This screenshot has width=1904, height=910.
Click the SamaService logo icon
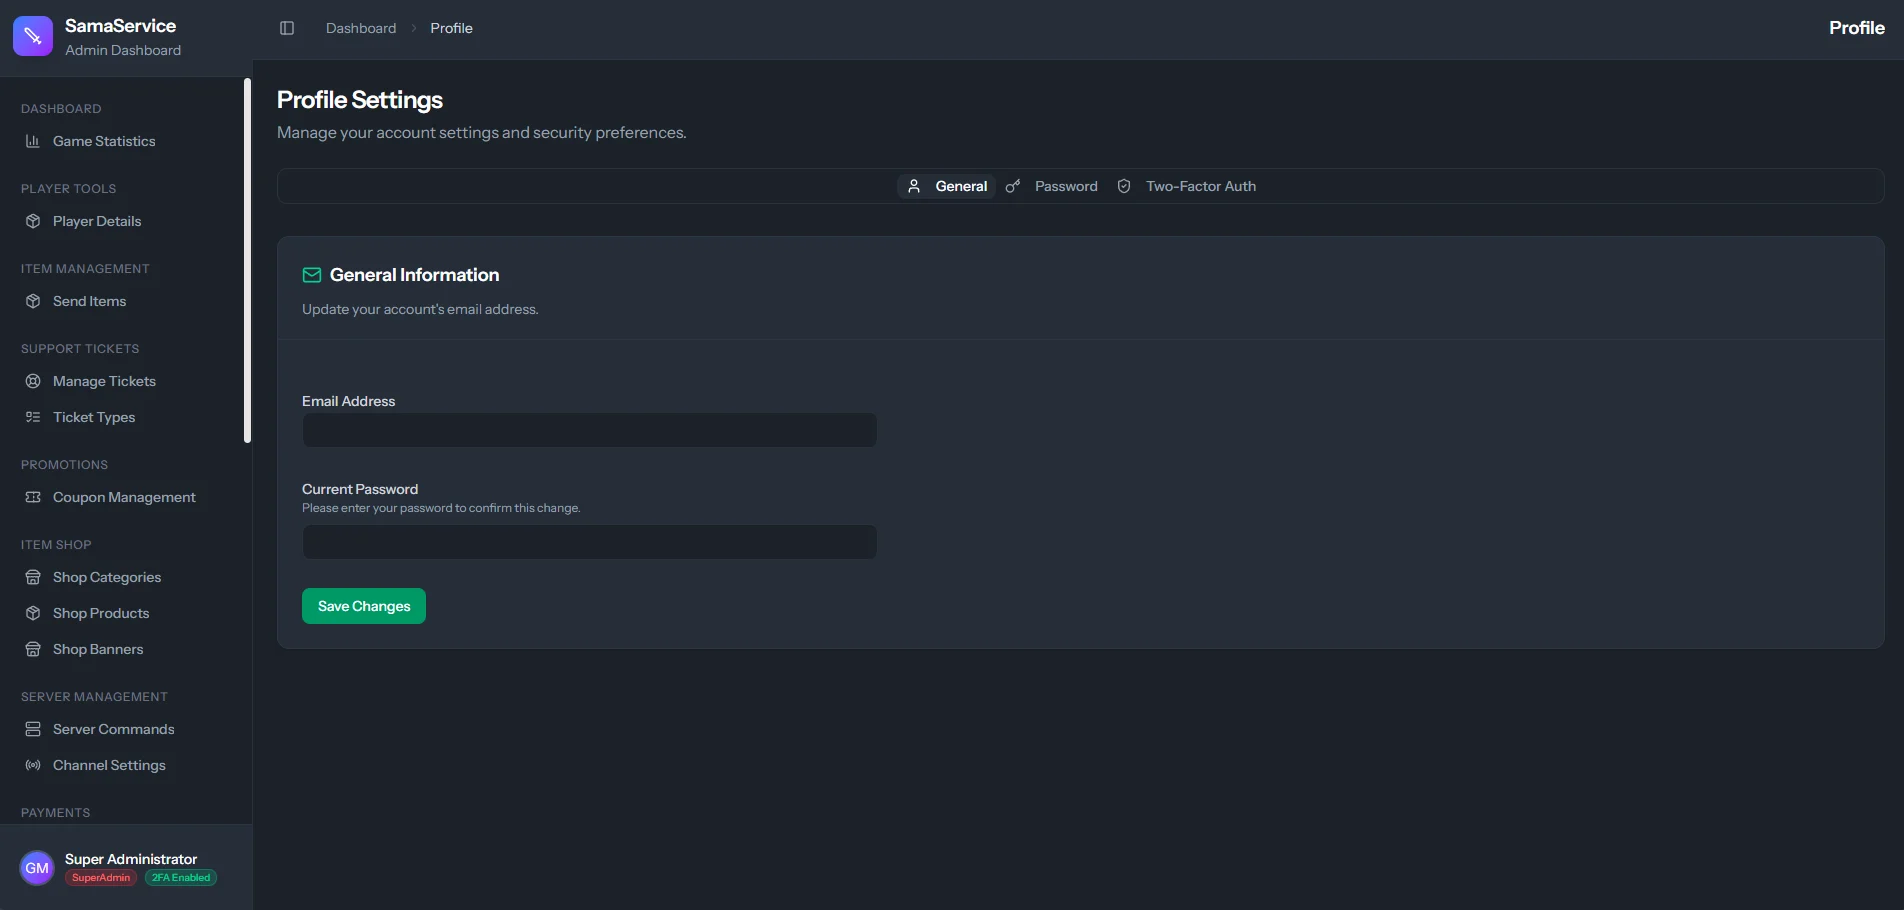(33, 36)
